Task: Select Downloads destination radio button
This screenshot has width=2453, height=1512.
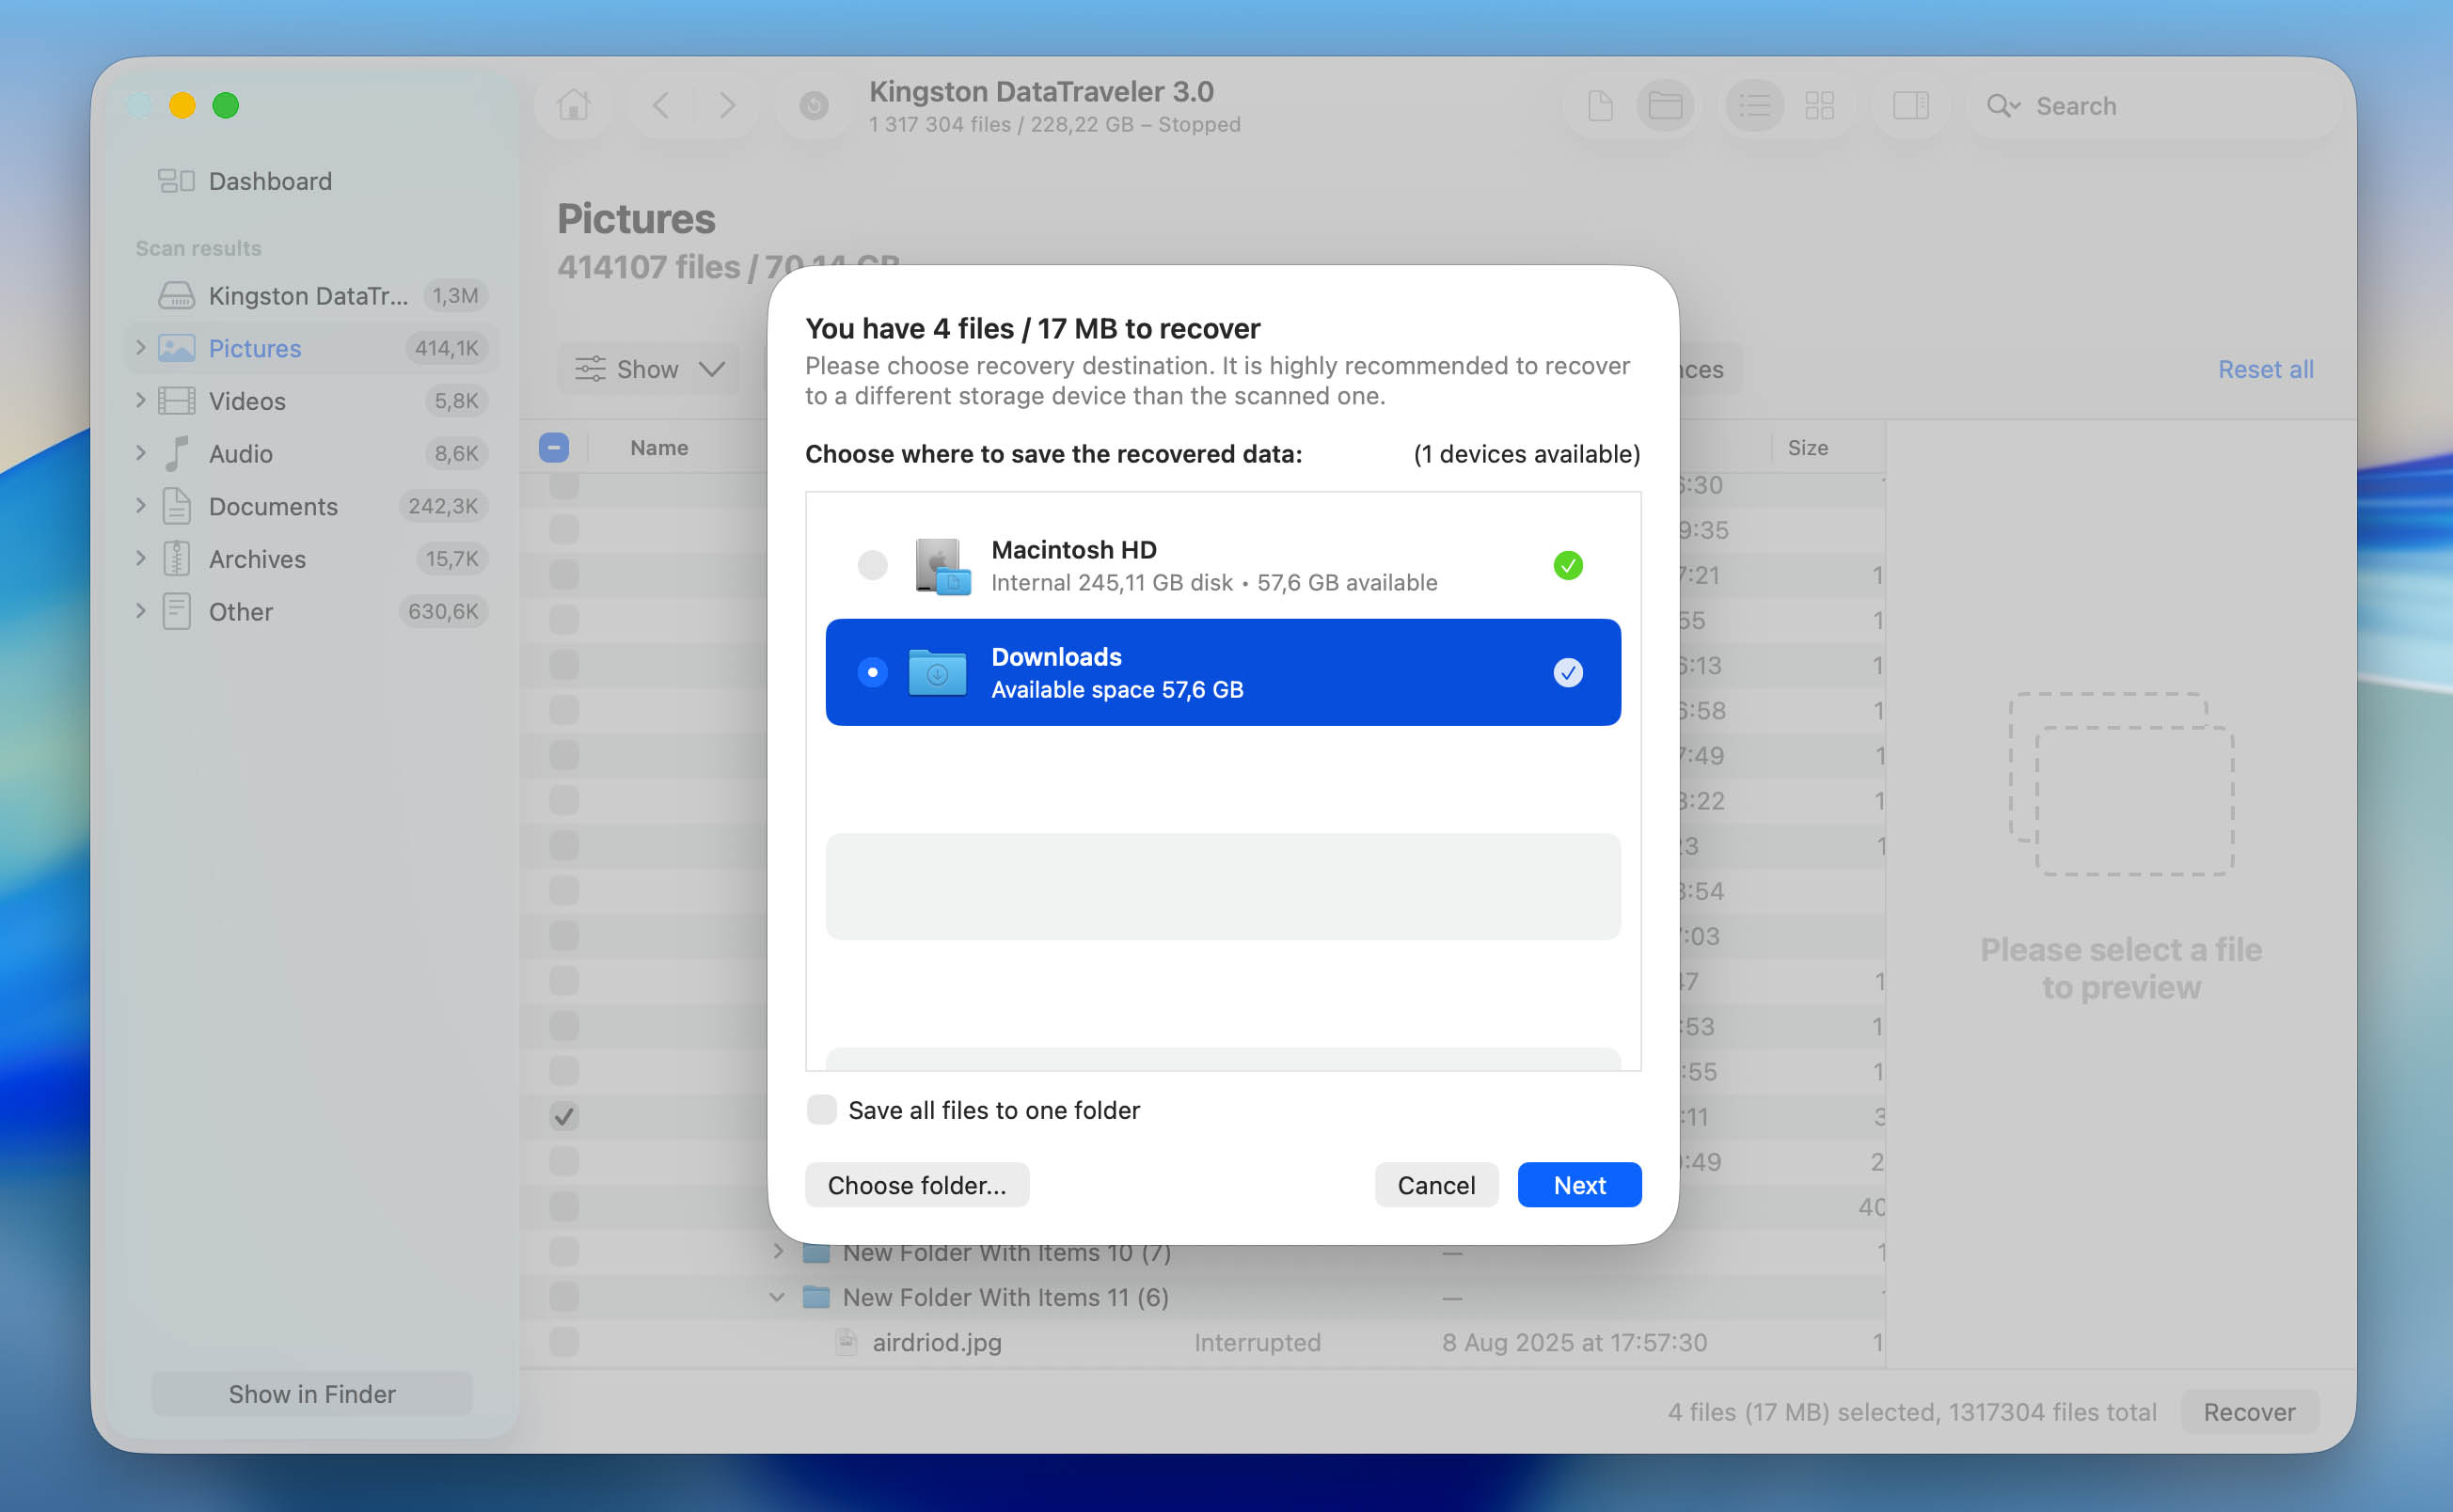Action: point(873,672)
